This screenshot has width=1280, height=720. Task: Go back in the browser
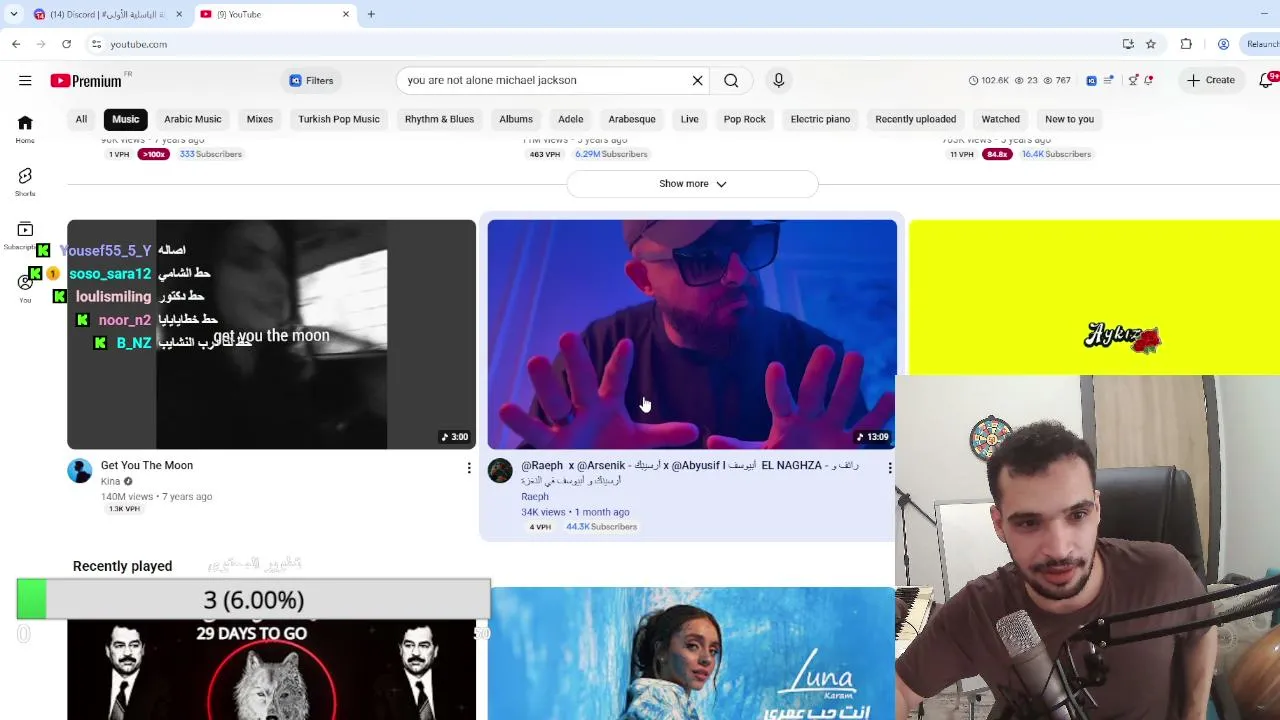[16, 44]
